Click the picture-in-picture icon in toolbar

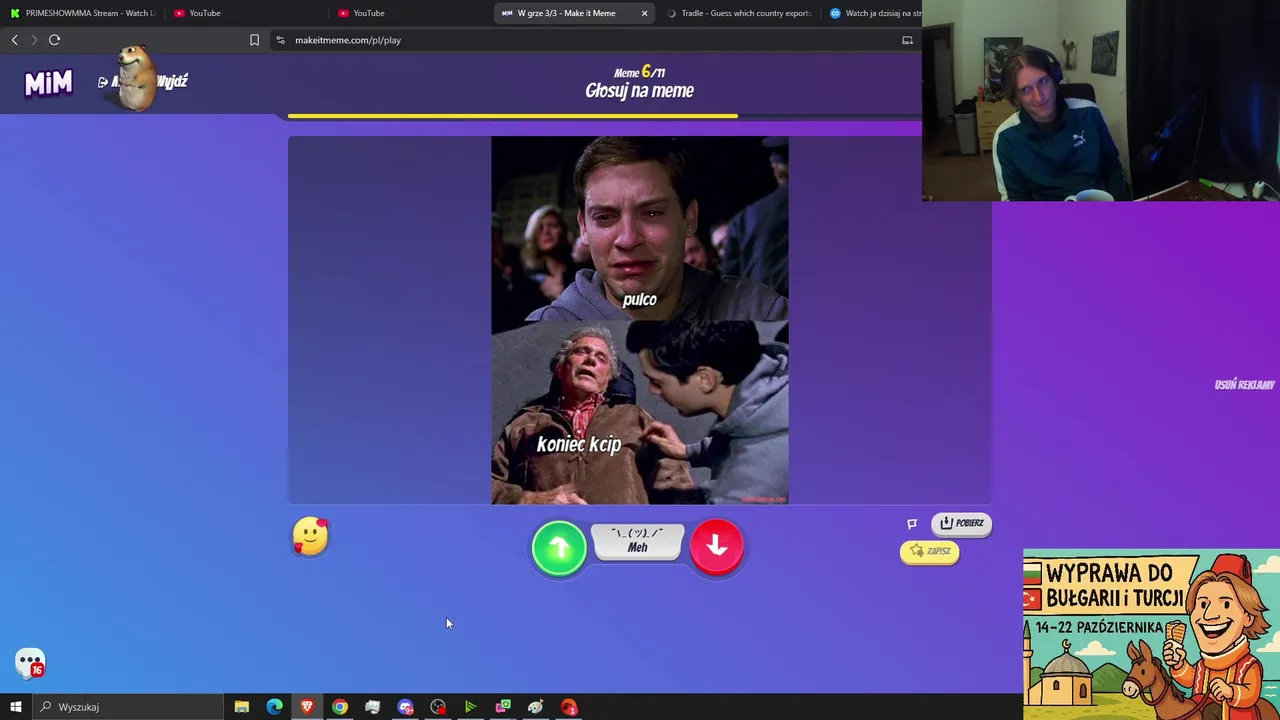(907, 40)
